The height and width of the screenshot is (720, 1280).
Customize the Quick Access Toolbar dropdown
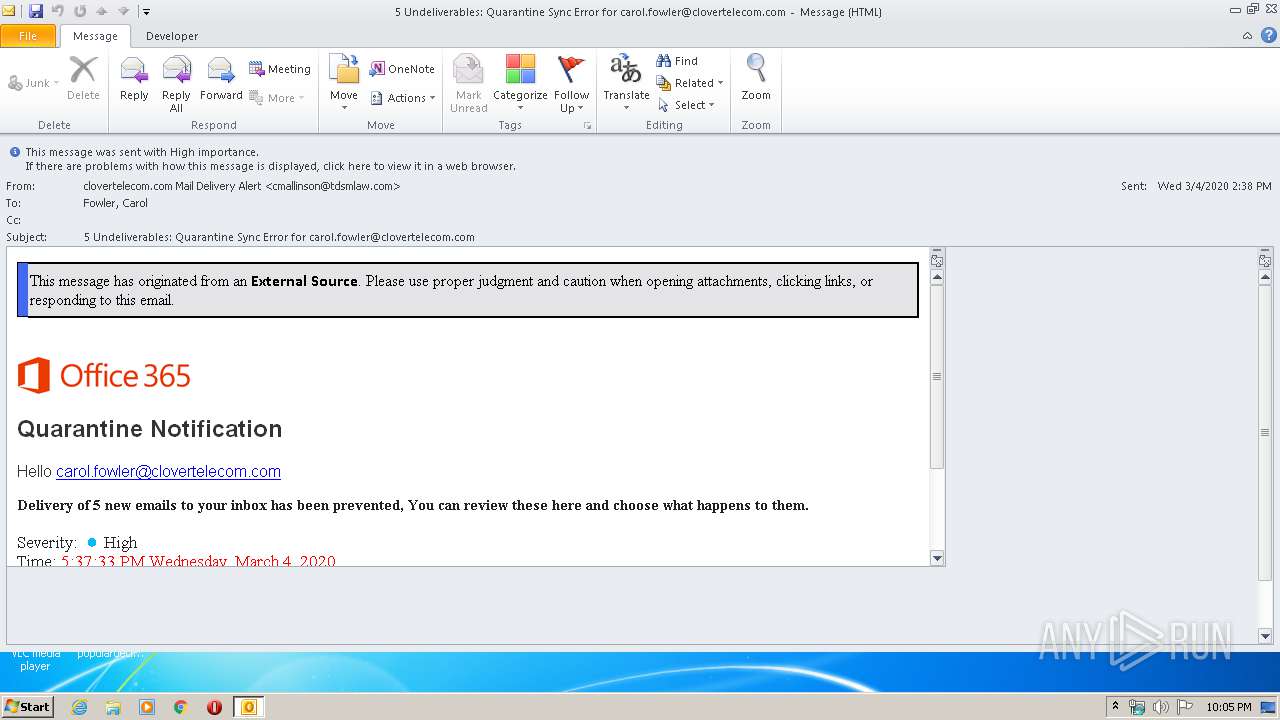[146, 11]
